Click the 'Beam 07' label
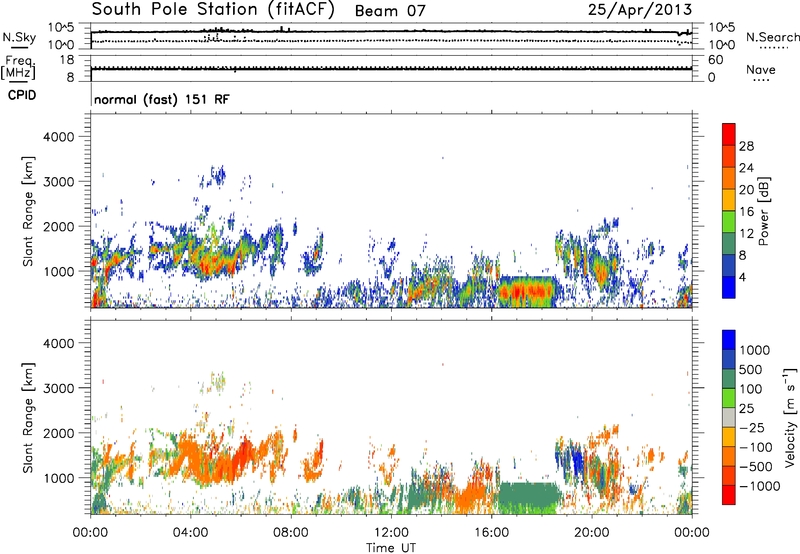The image size is (800, 554). pos(390,11)
